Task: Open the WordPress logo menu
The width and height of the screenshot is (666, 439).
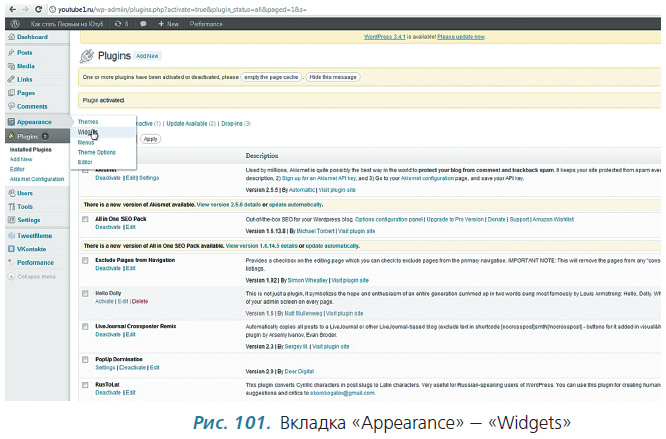Action: [x=15, y=24]
